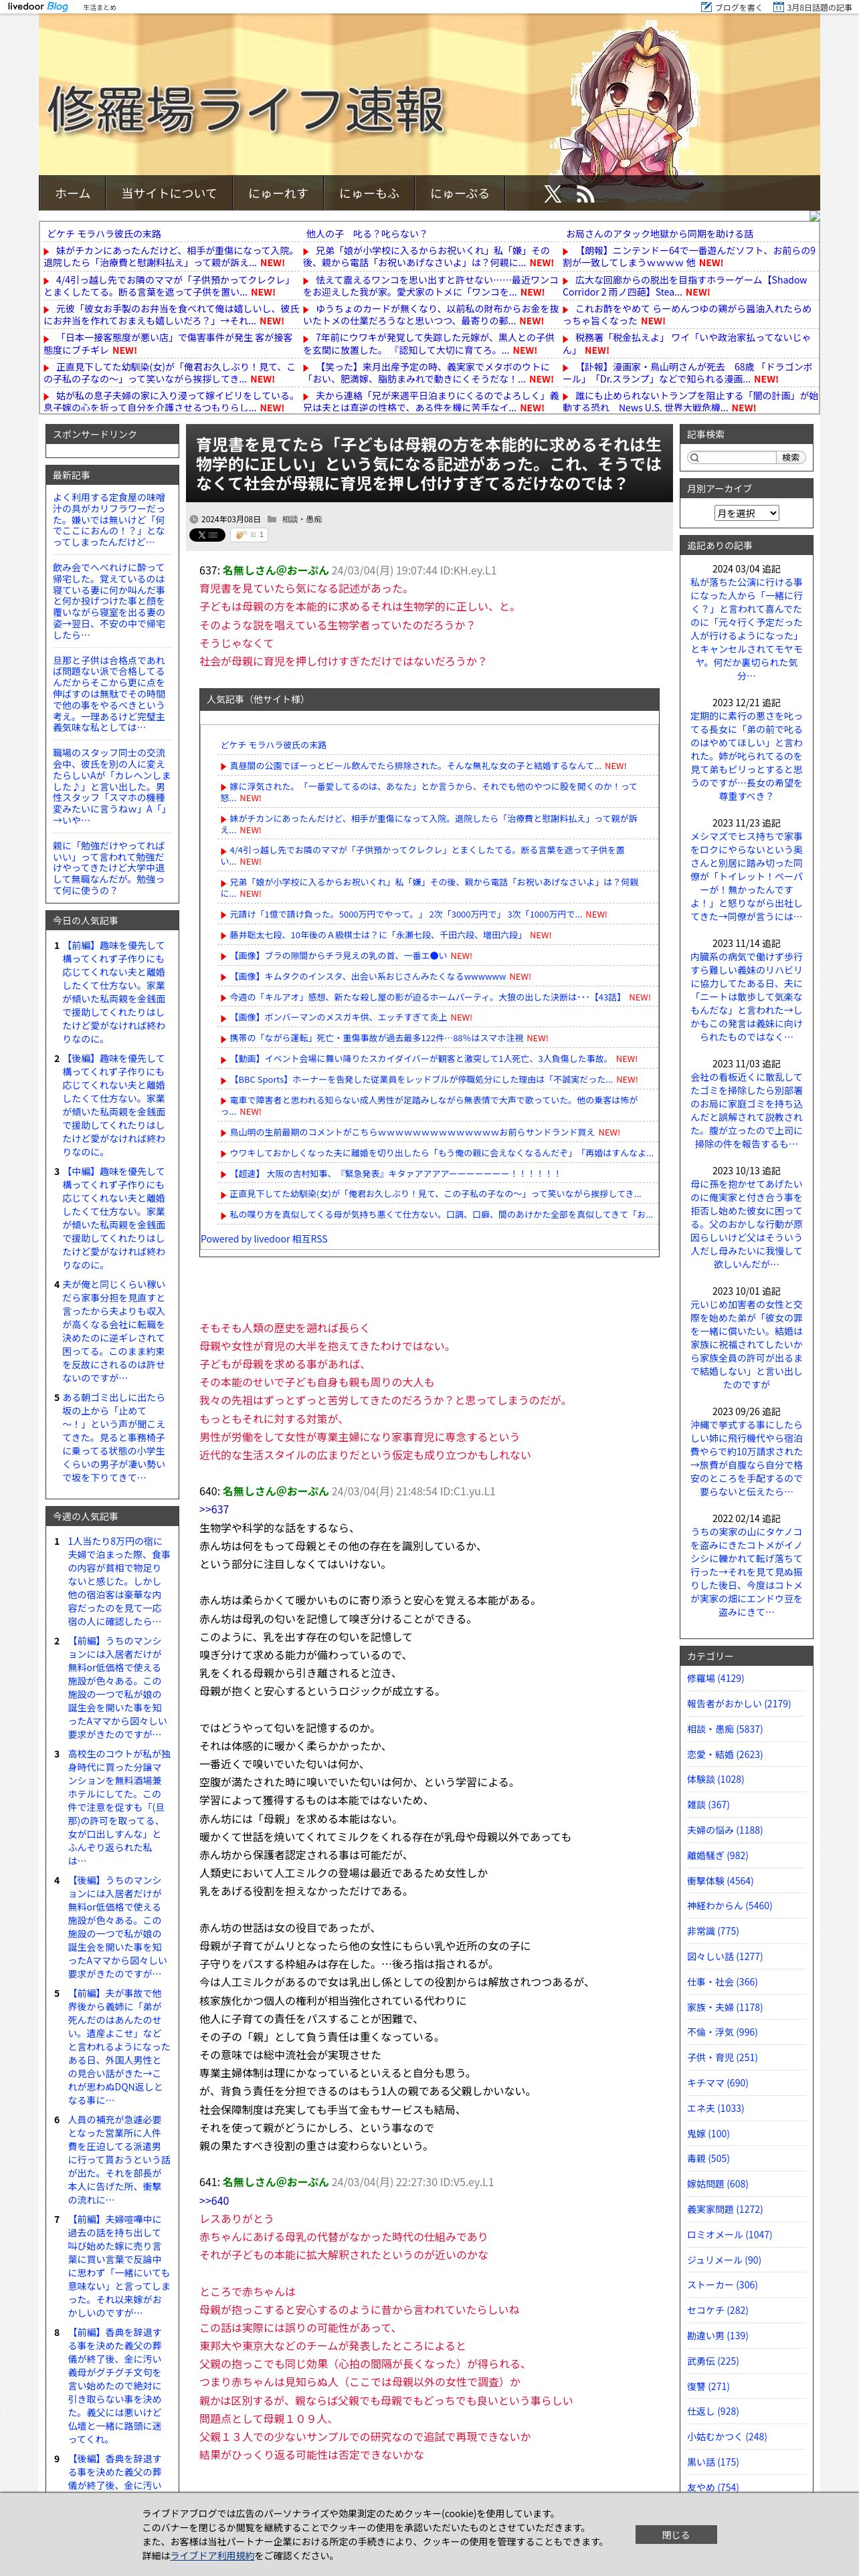Open category 義実家問題 (1272)
Viewport: 859px width, 2576px height.
pyautogui.click(x=724, y=2209)
